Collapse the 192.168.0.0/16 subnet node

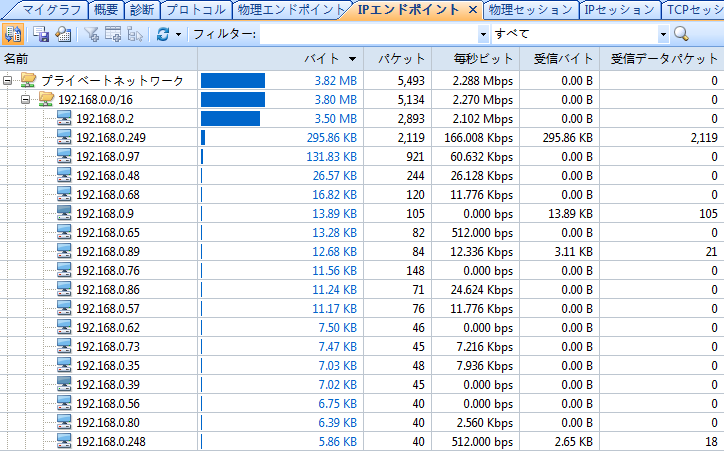[26, 99]
